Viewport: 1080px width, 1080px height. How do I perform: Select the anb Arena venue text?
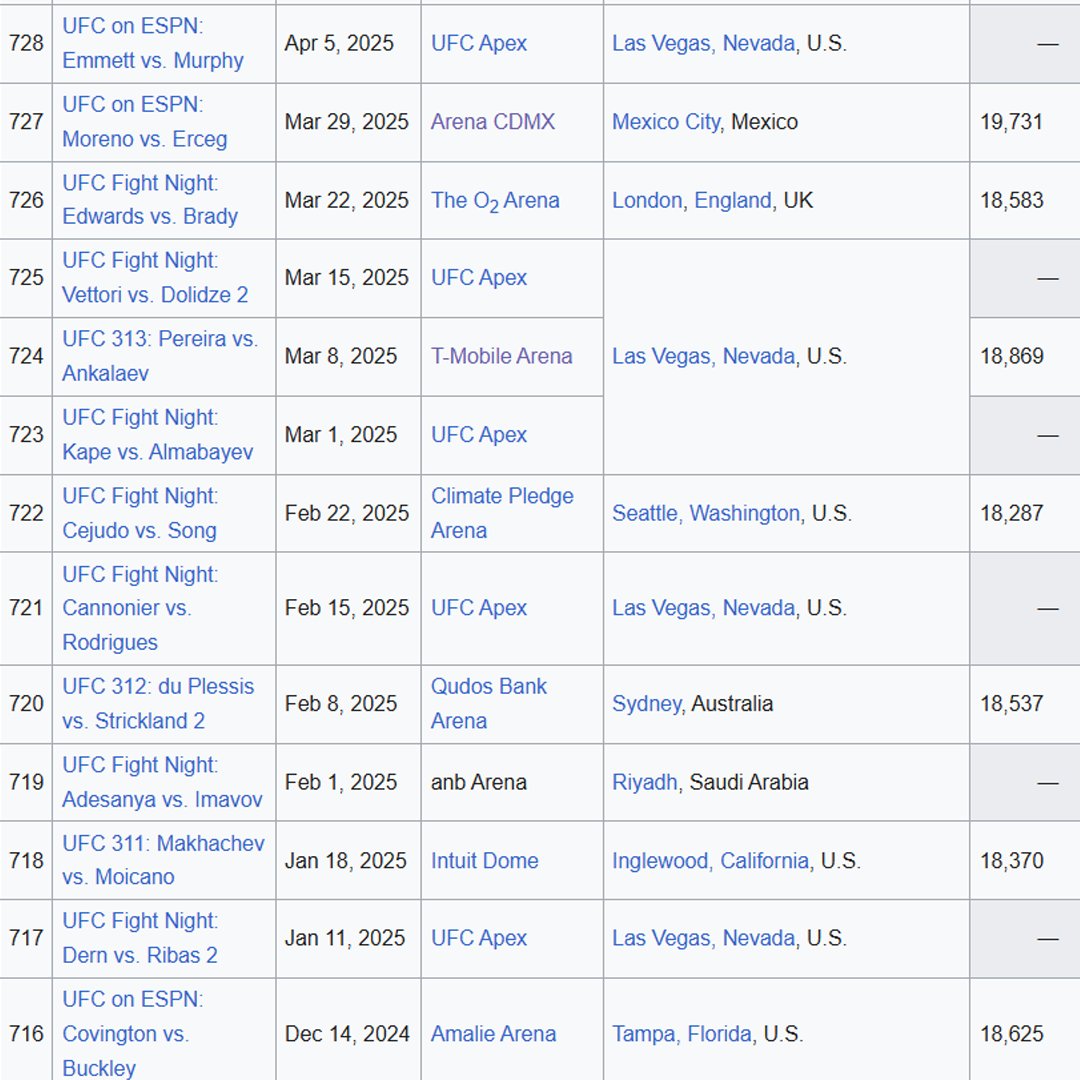tap(479, 782)
